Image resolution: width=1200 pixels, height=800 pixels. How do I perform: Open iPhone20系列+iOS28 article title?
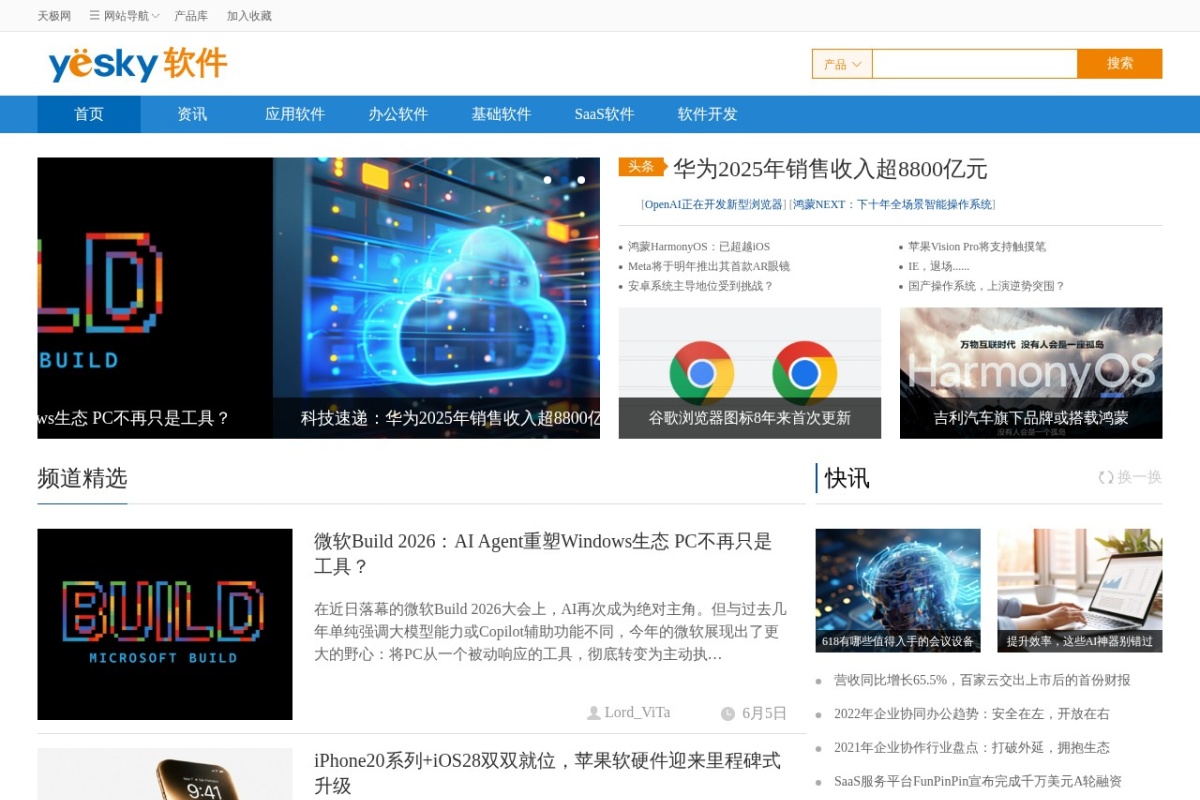(547, 773)
